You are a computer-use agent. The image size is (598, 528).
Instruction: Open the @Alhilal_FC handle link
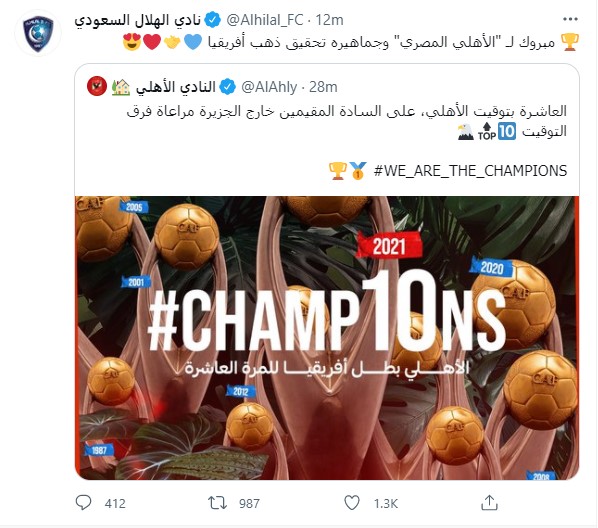point(265,20)
